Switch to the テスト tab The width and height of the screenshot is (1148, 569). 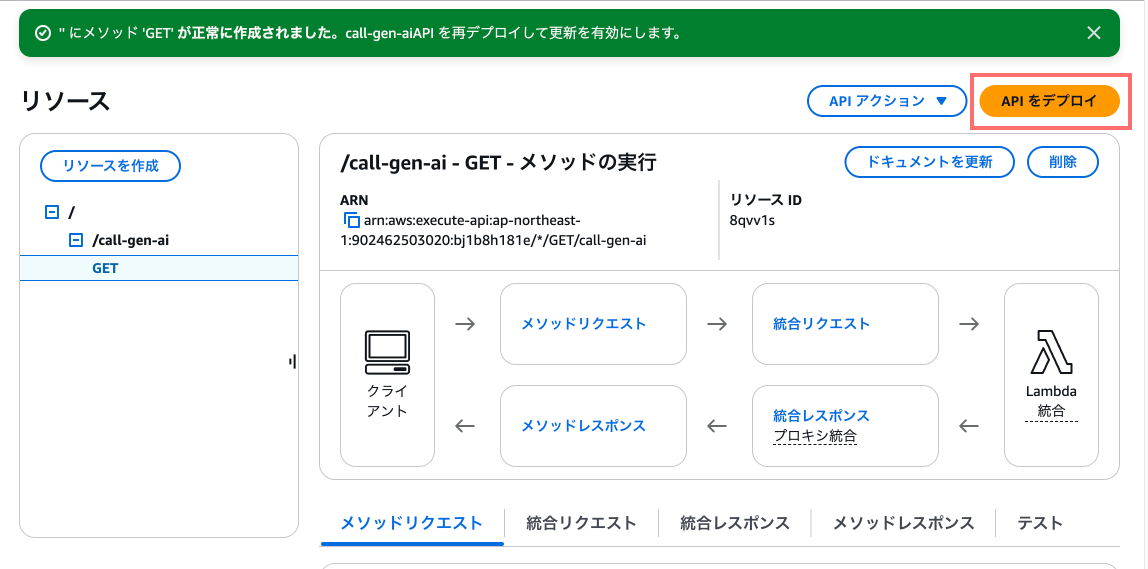click(1040, 523)
